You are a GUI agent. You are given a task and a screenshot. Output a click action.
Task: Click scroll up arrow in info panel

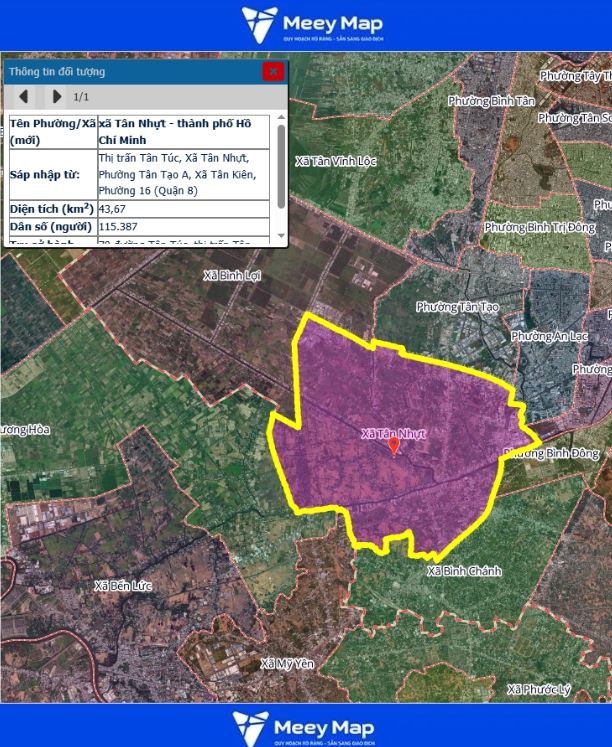[x=281, y=119]
